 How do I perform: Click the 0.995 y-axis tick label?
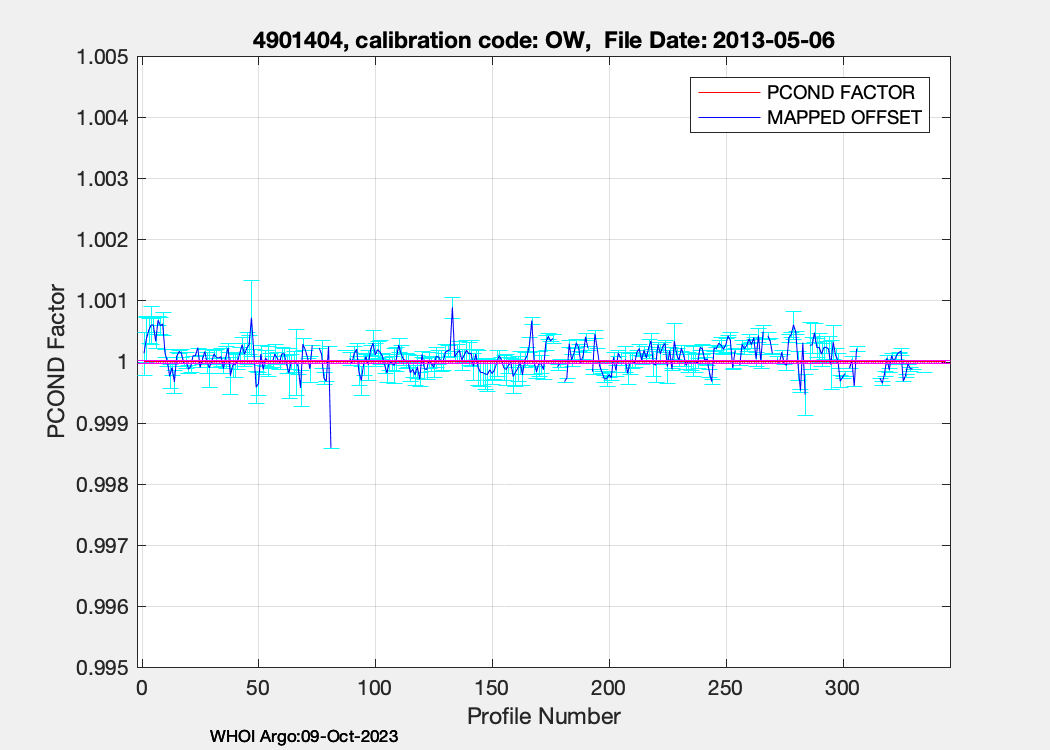[x=103, y=667]
